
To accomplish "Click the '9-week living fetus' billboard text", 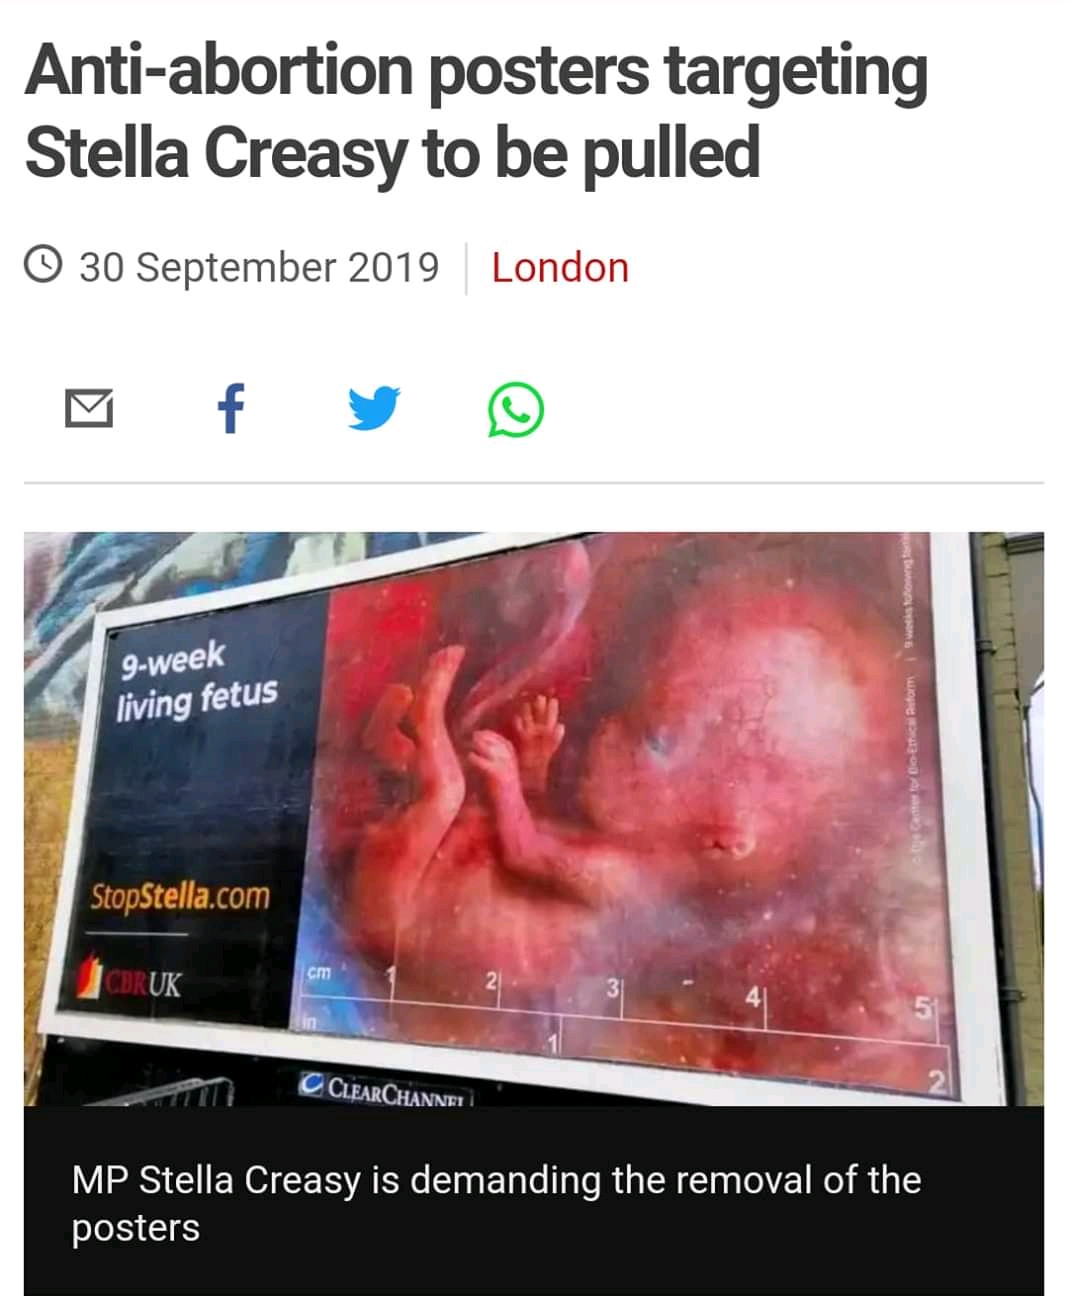I will point(196,682).
